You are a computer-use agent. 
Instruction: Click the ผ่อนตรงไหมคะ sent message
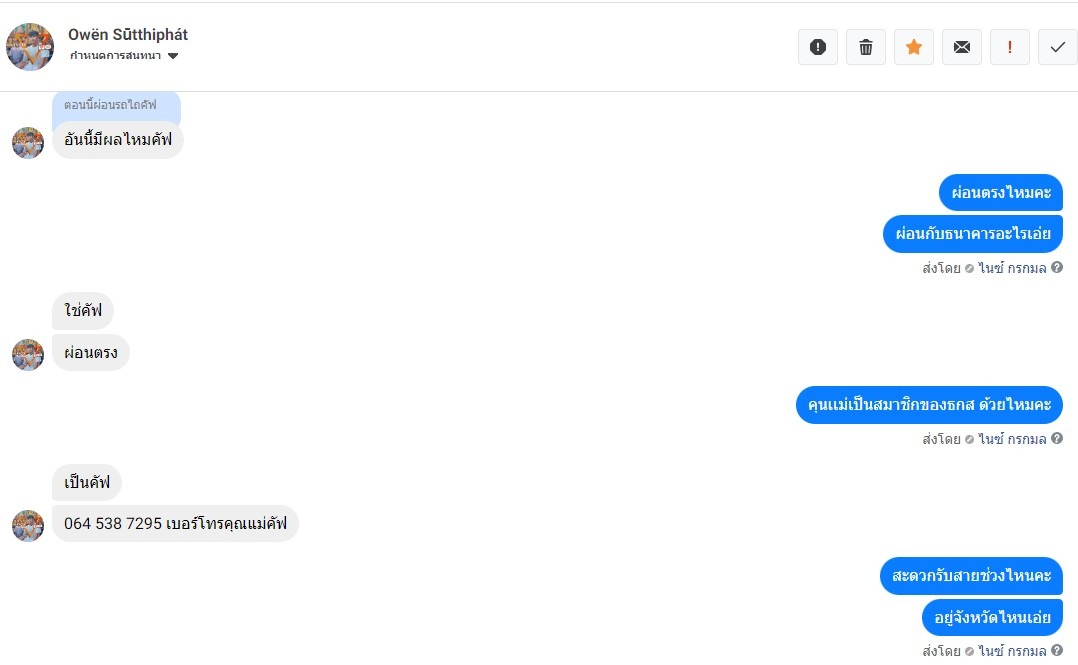[x=1000, y=193]
